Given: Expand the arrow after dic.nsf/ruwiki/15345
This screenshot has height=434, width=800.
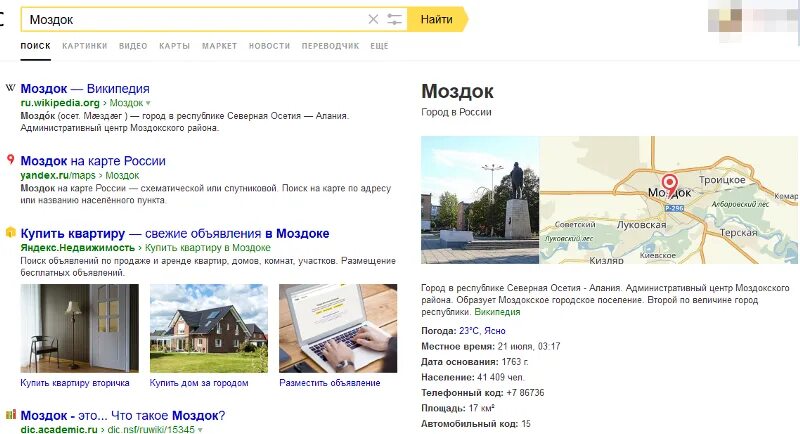Looking at the screenshot, I should coord(200,430).
